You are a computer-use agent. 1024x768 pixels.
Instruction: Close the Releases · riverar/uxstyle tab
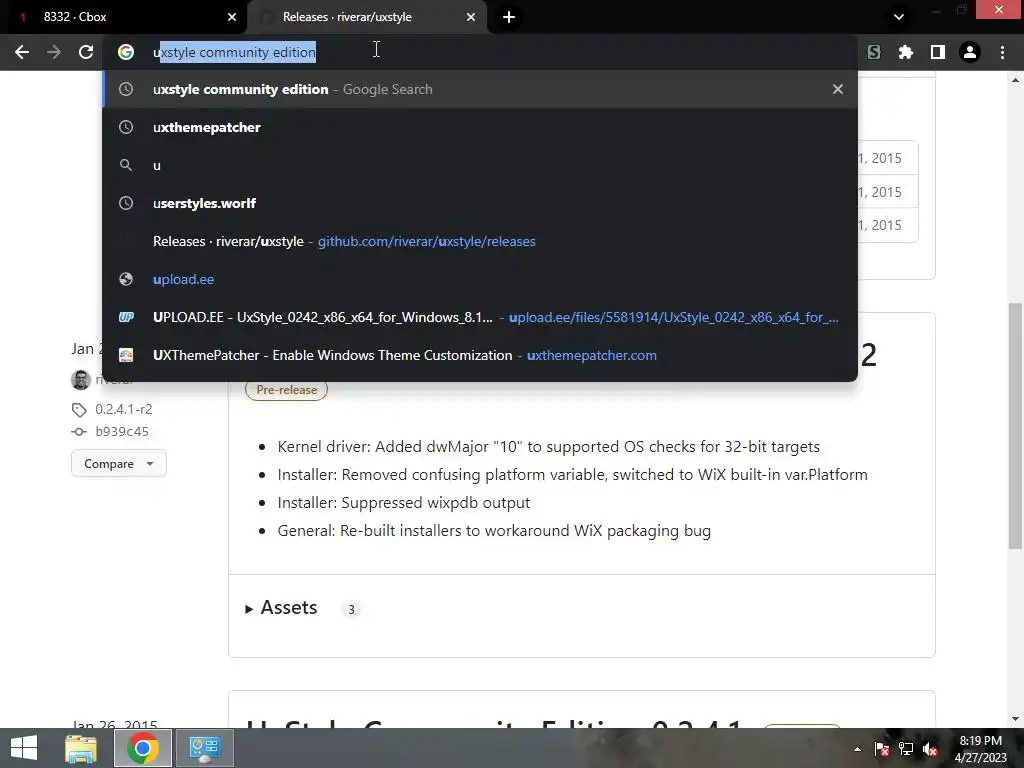point(471,17)
